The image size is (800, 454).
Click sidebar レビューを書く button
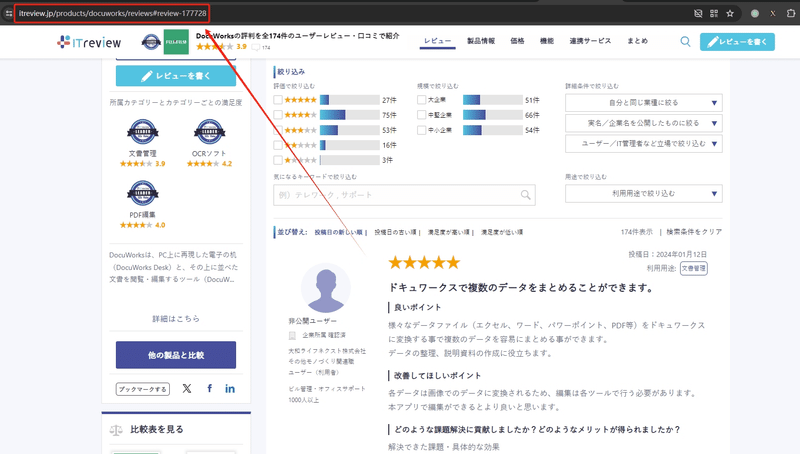(176, 76)
